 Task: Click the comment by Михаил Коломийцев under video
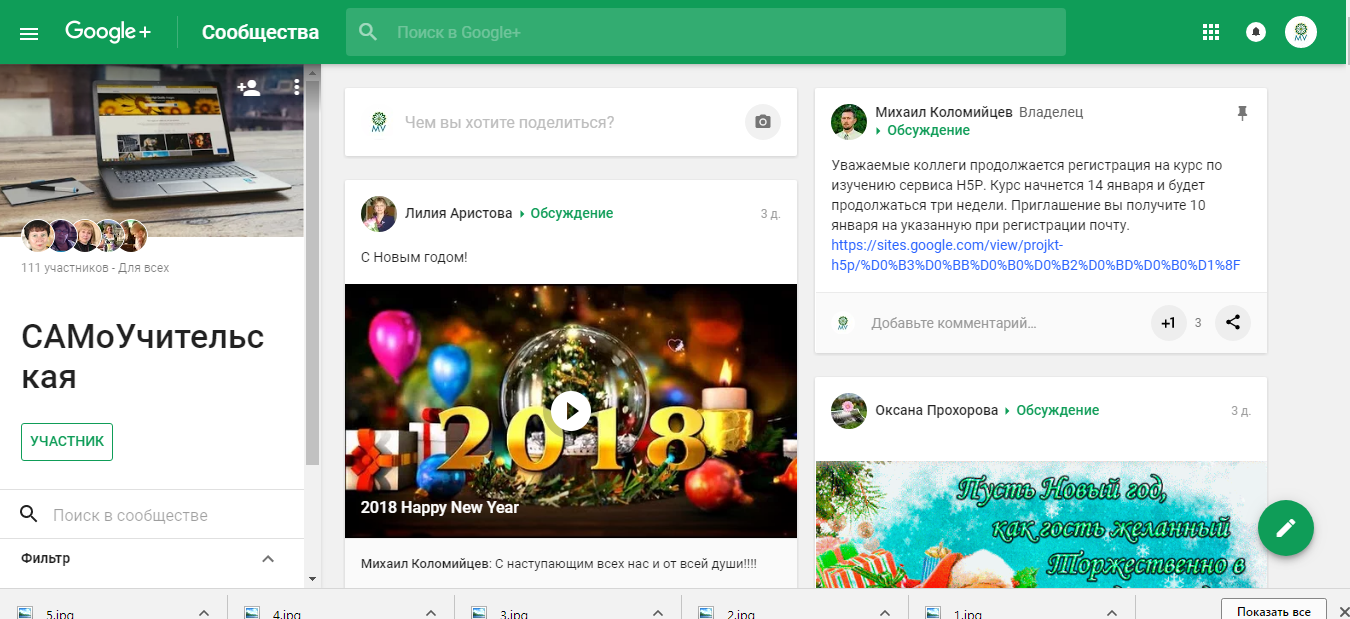click(x=559, y=564)
